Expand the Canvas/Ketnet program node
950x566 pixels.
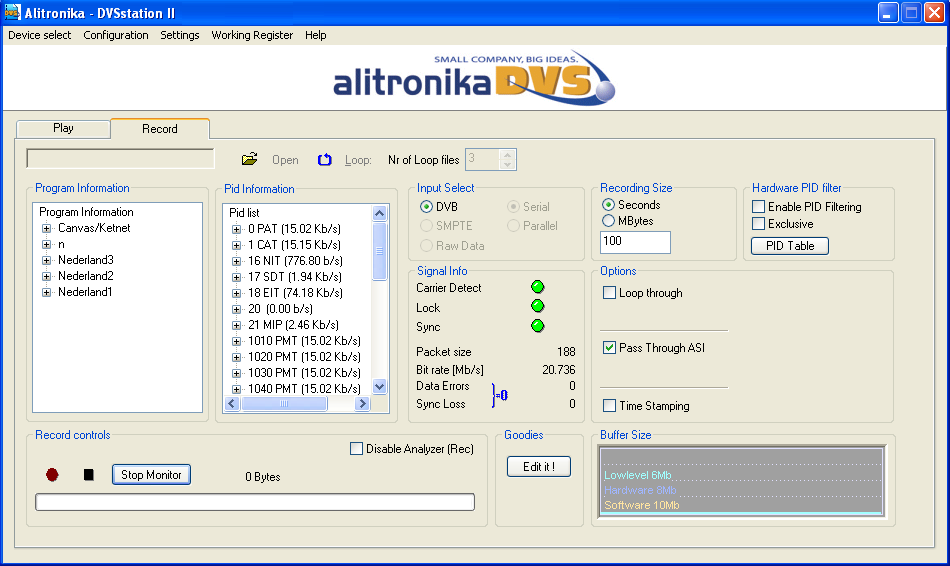46,228
